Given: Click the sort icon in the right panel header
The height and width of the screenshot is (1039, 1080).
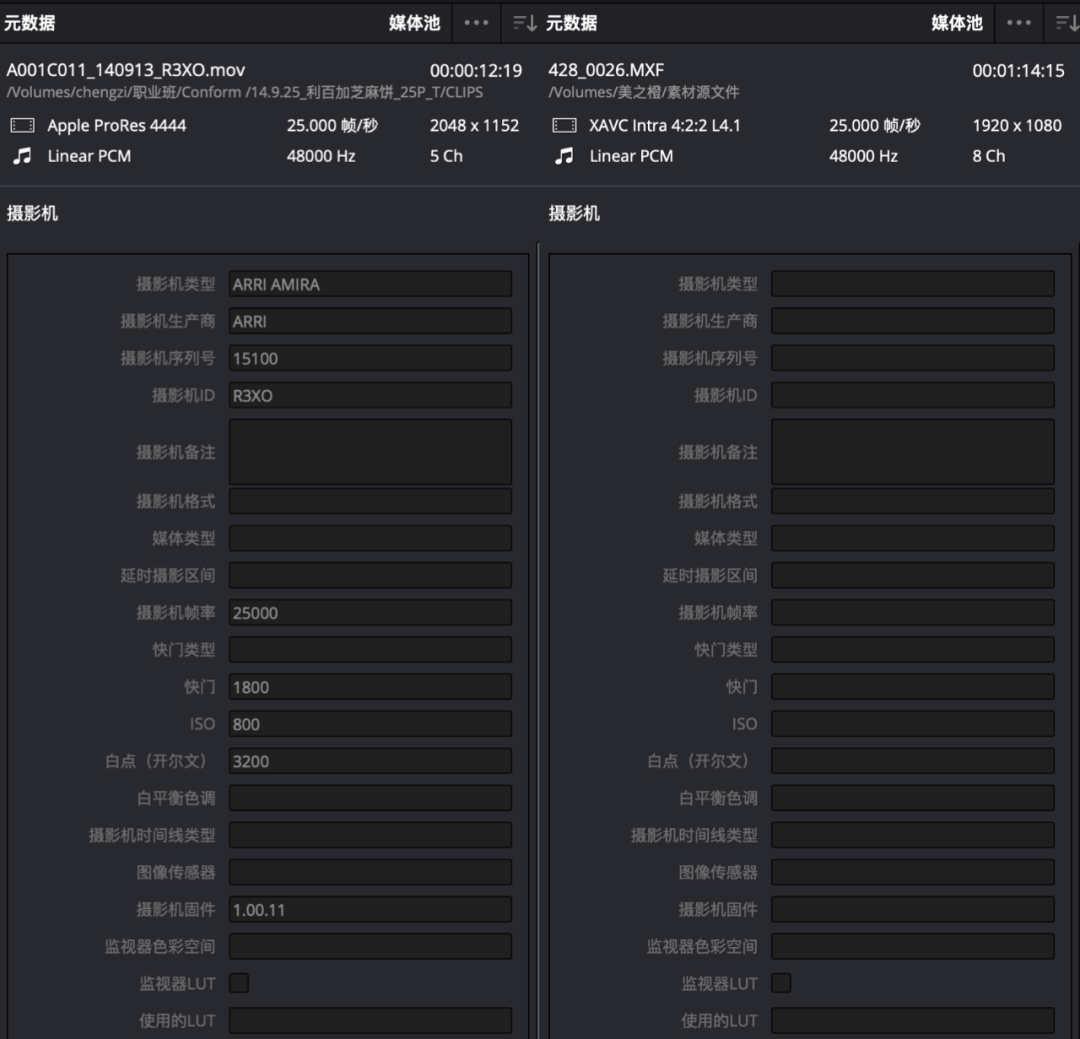Looking at the screenshot, I should 1066,23.
